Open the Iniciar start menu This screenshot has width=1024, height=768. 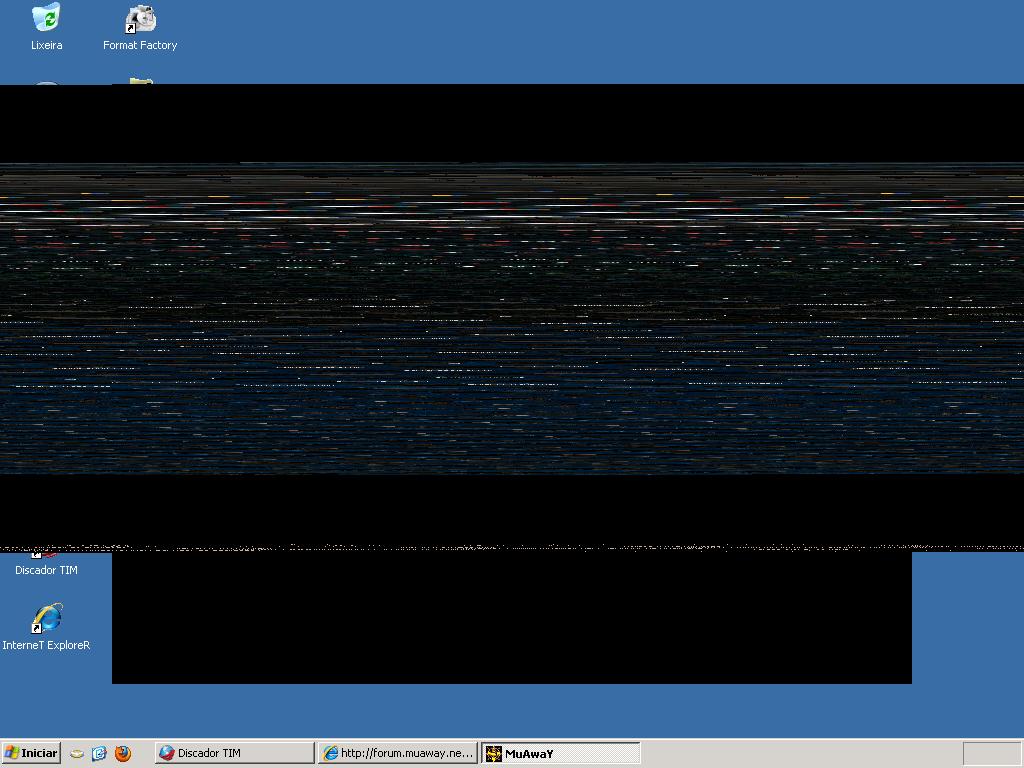31,753
